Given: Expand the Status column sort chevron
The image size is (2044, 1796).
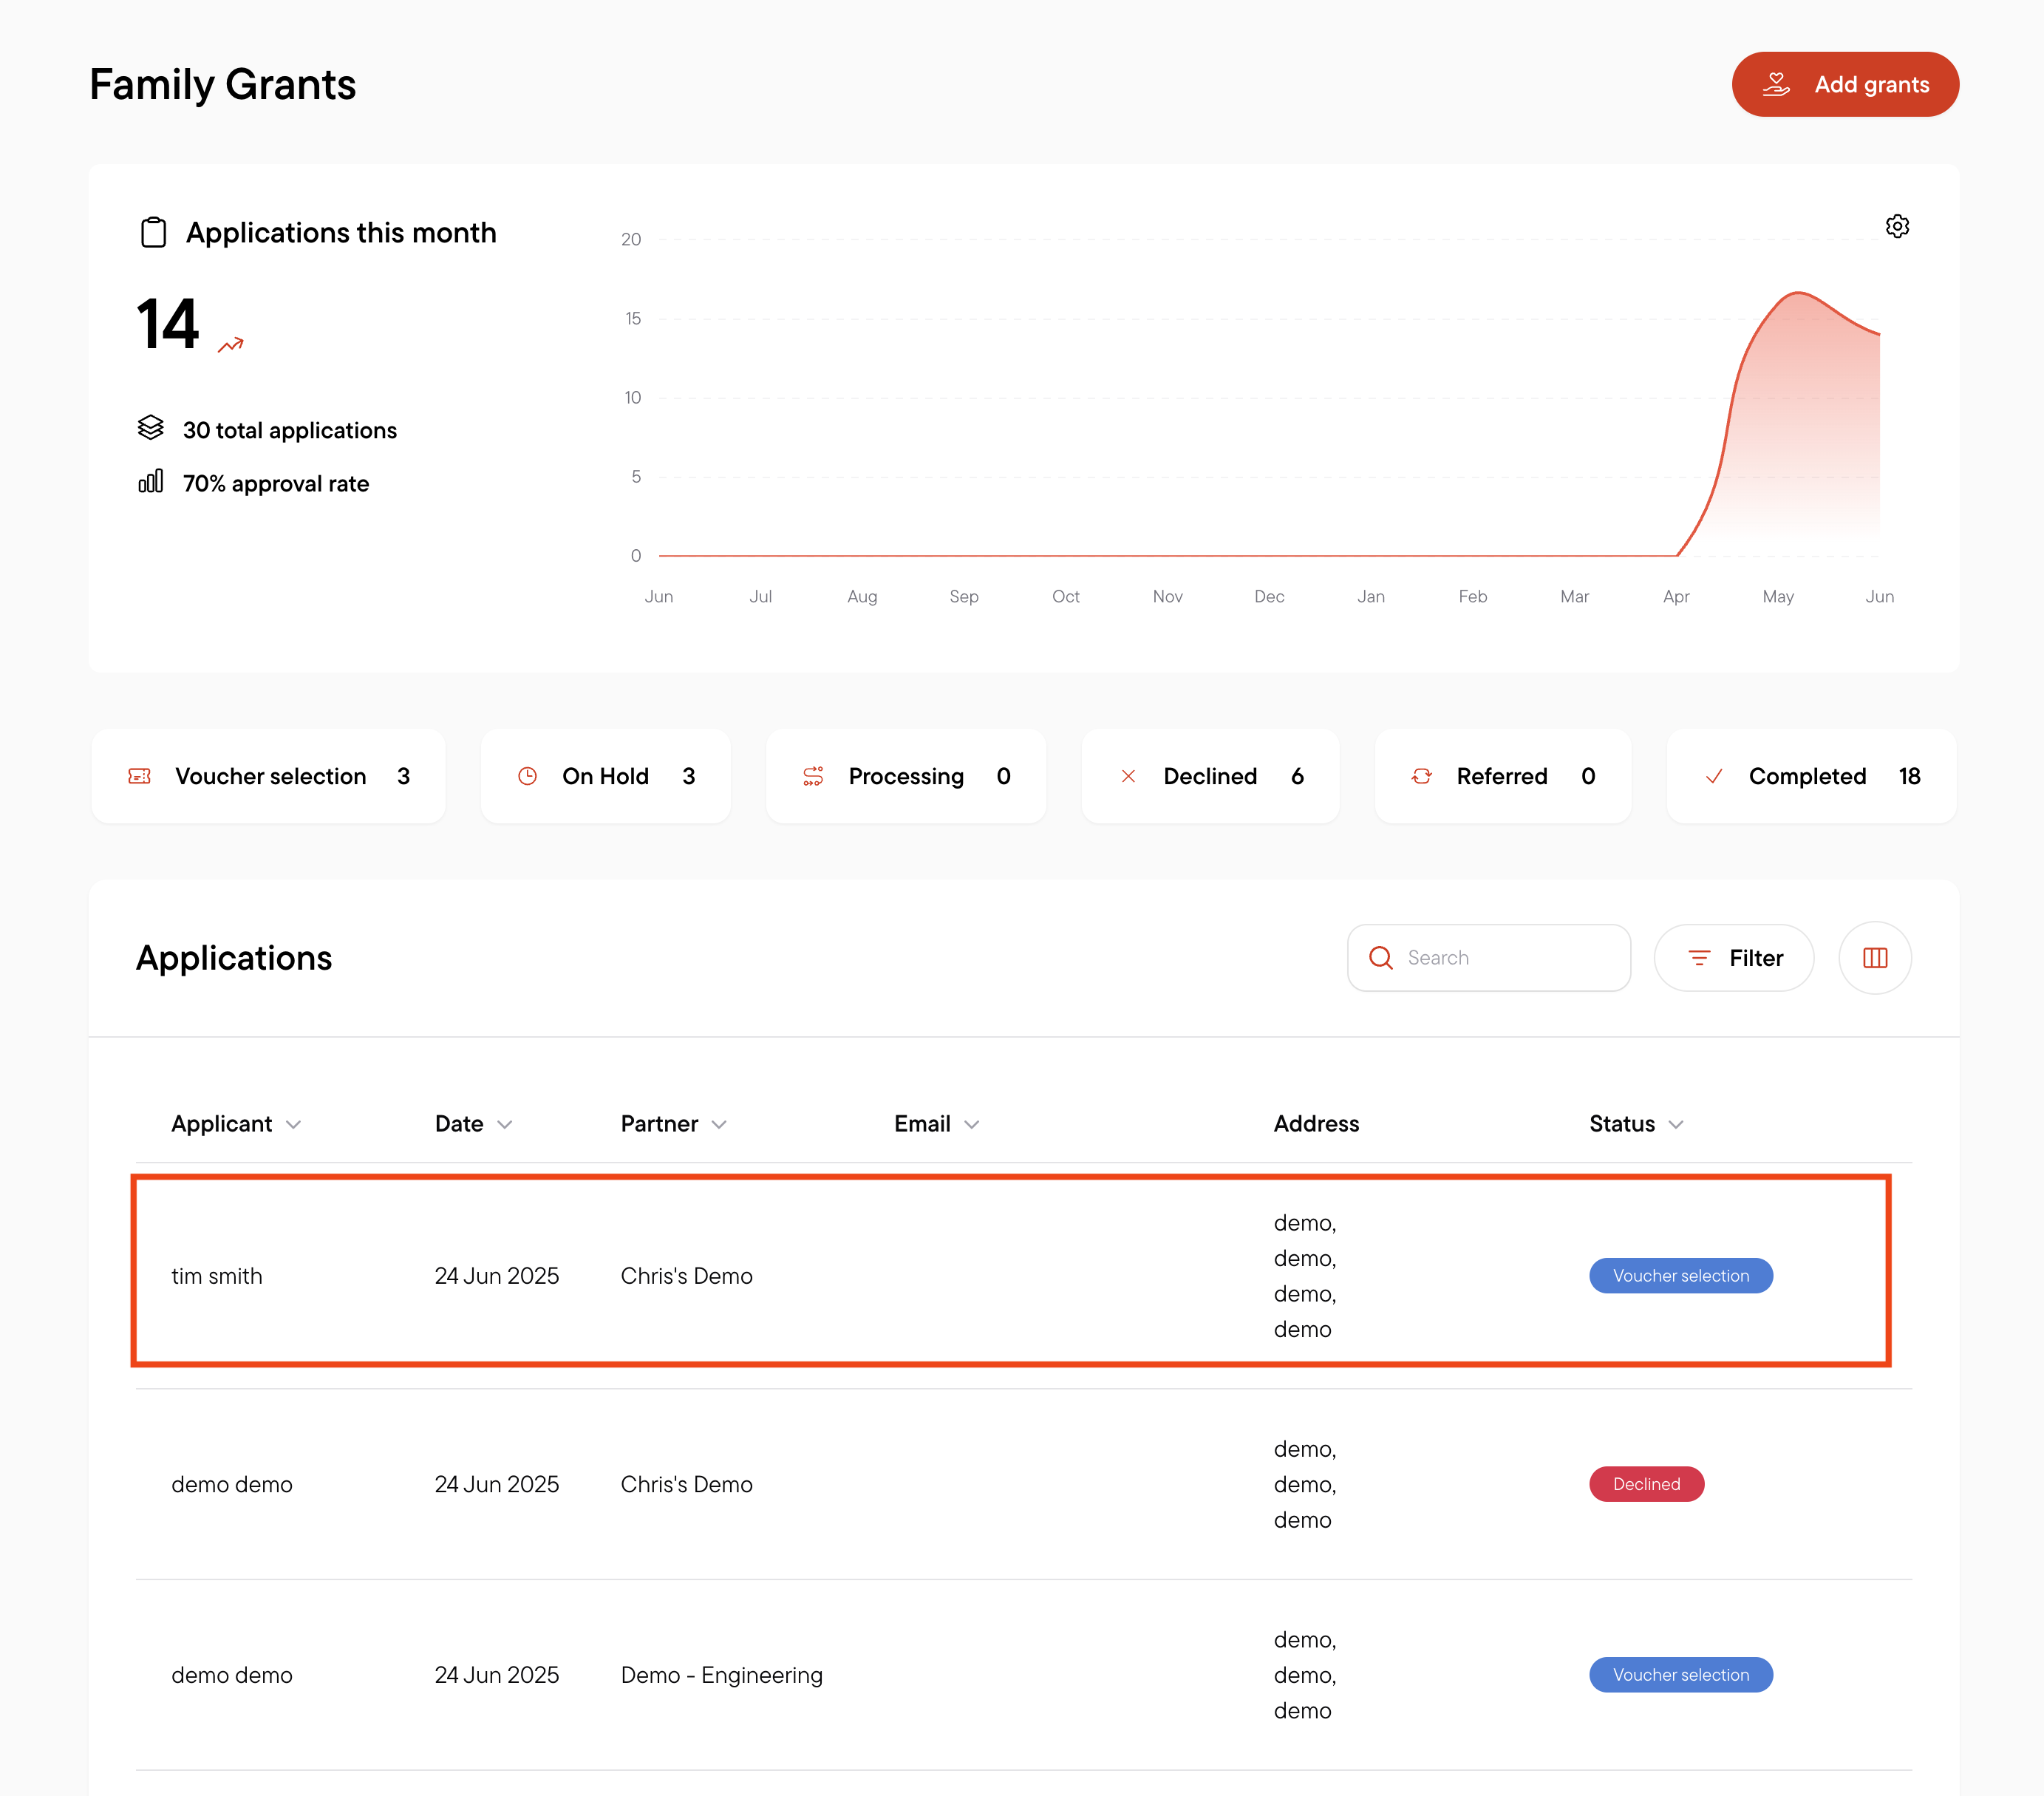Looking at the screenshot, I should click(x=1676, y=1125).
